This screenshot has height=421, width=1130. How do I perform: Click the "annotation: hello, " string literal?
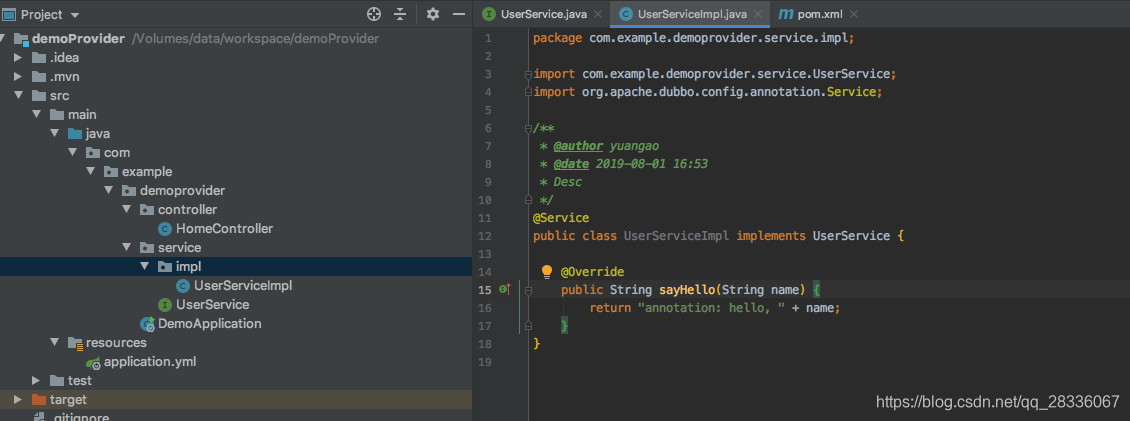[x=711, y=308]
